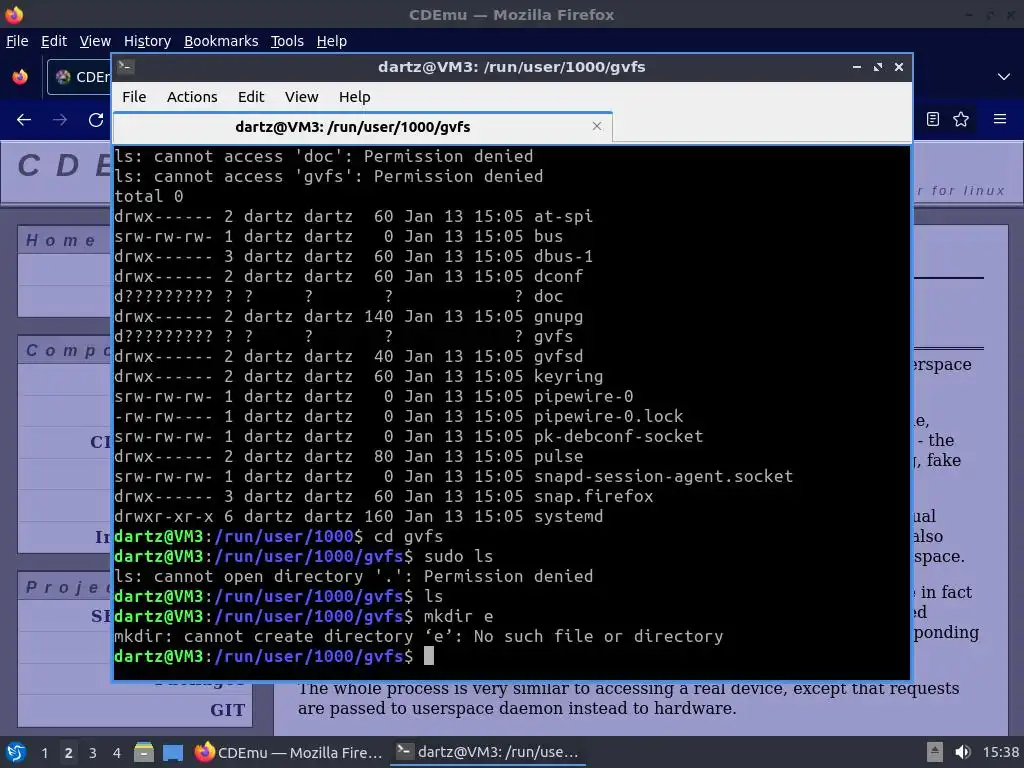Open terminal View menu
The image size is (1024, 768).
(x=301, y=97)
